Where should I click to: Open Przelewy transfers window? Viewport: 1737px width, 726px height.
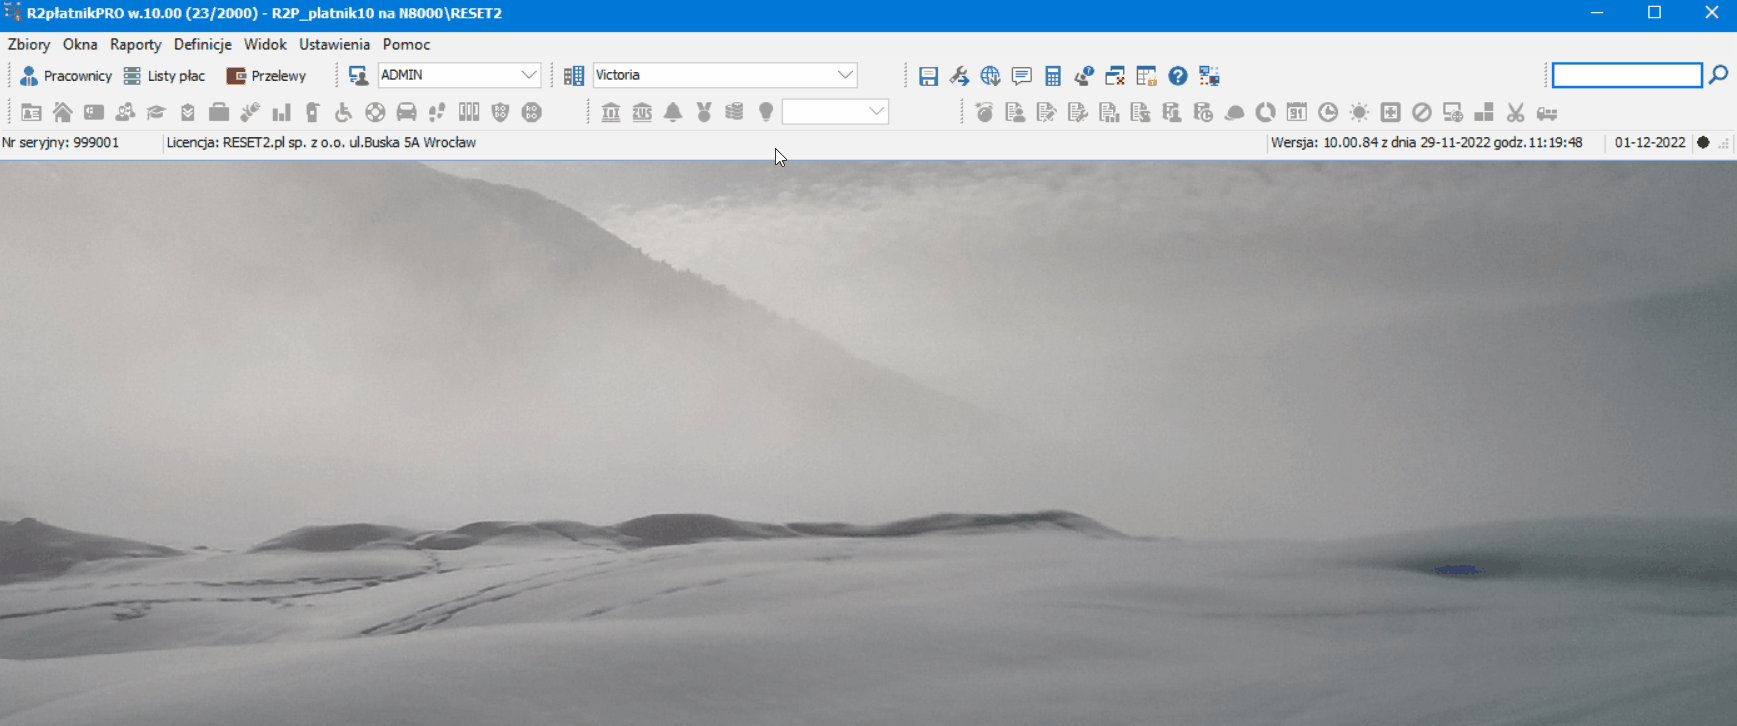(x=266, y=76)
